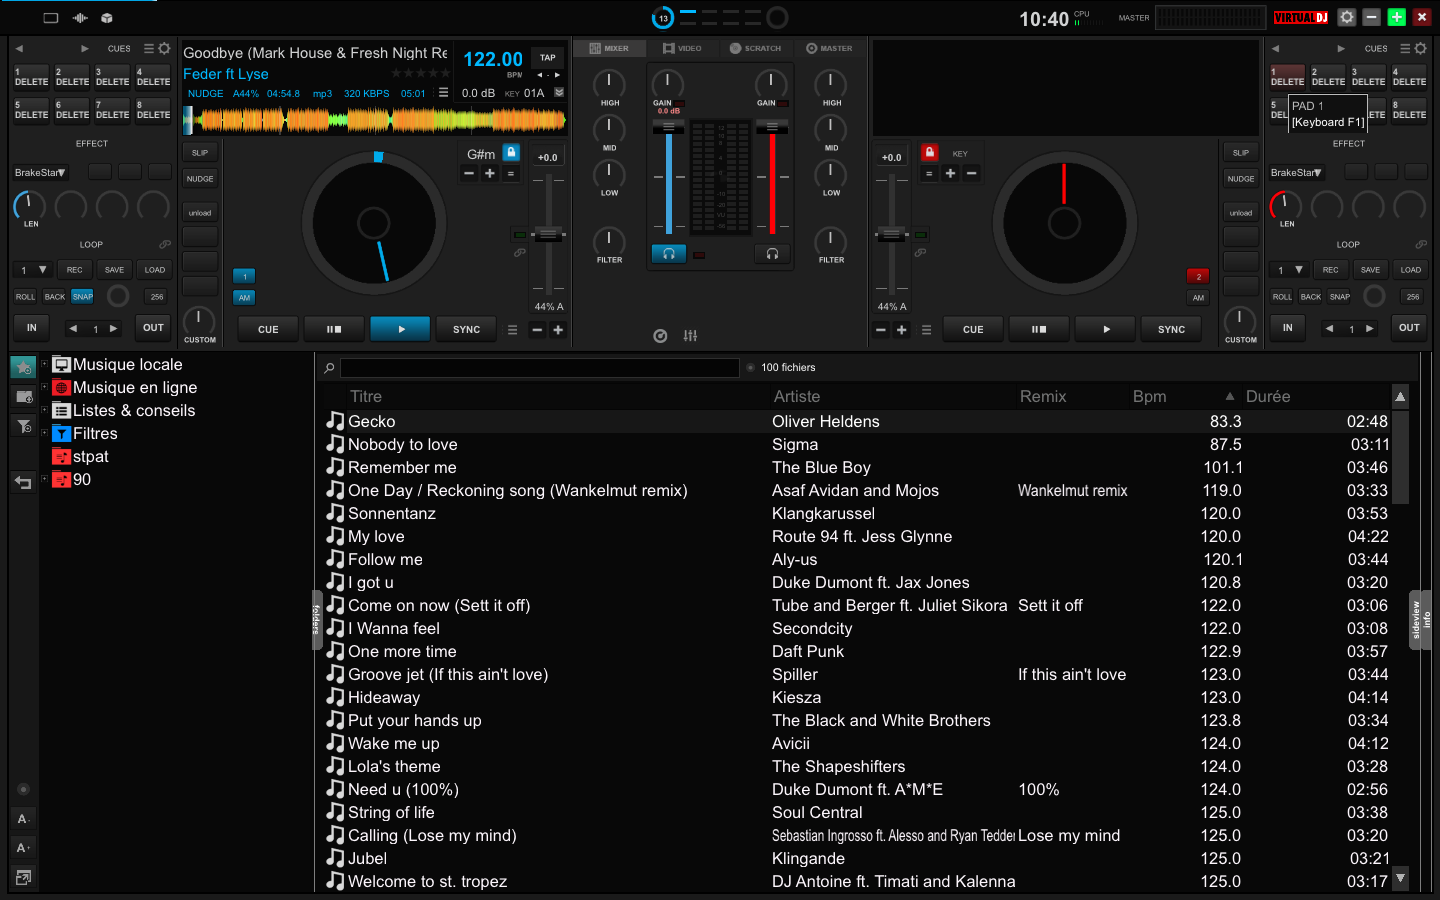Open left deck key 01A dropdown arrow
The height and width of the screenshot is (900, 1440).
(x=559, y=92)
